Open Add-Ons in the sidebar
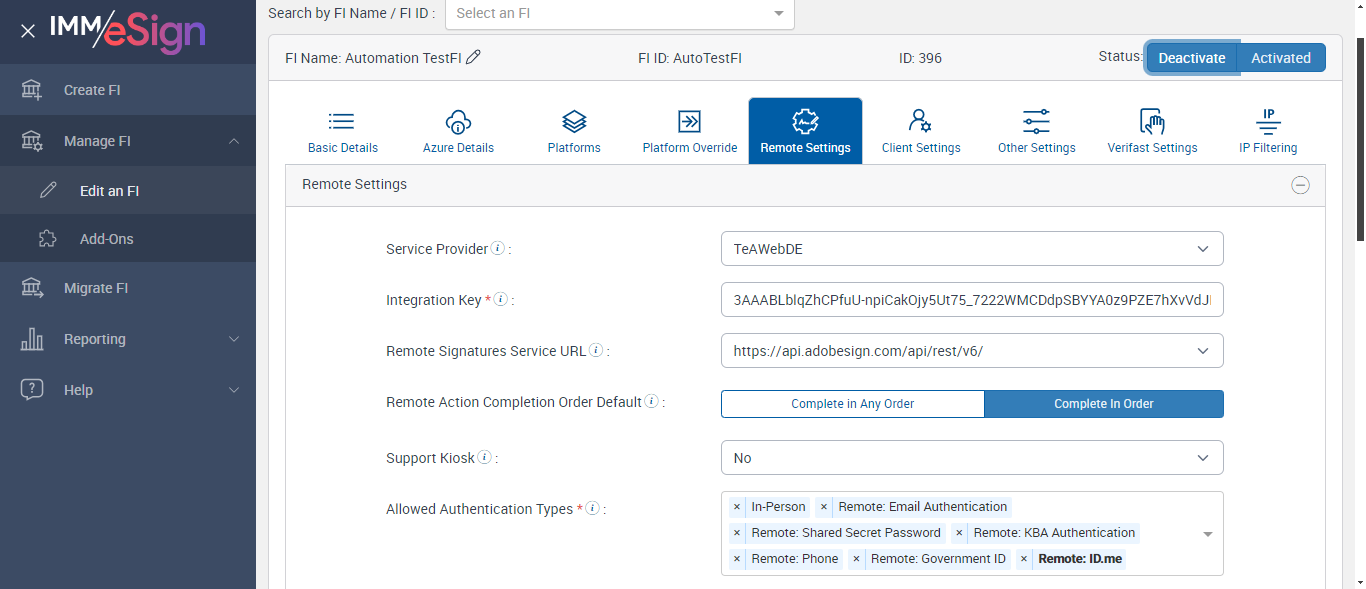 click(x=106, y=239)
